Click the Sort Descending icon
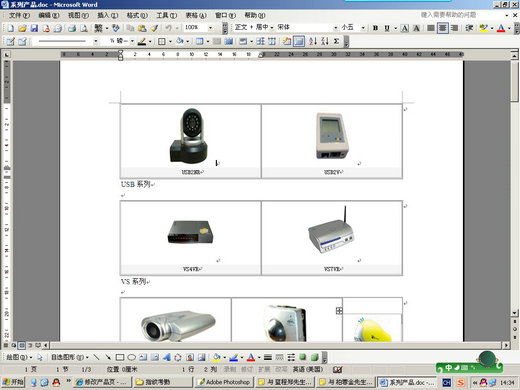 (325, 41)
